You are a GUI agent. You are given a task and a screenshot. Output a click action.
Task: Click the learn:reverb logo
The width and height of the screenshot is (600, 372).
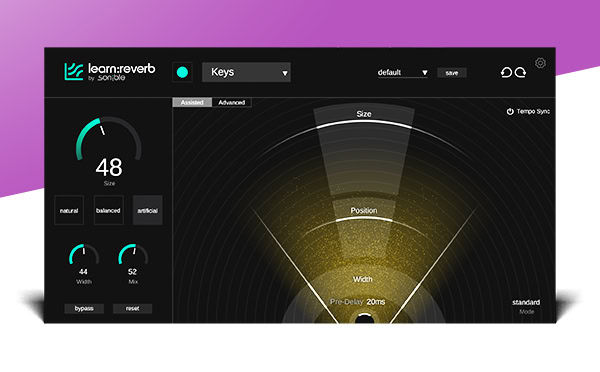point(110,72)
